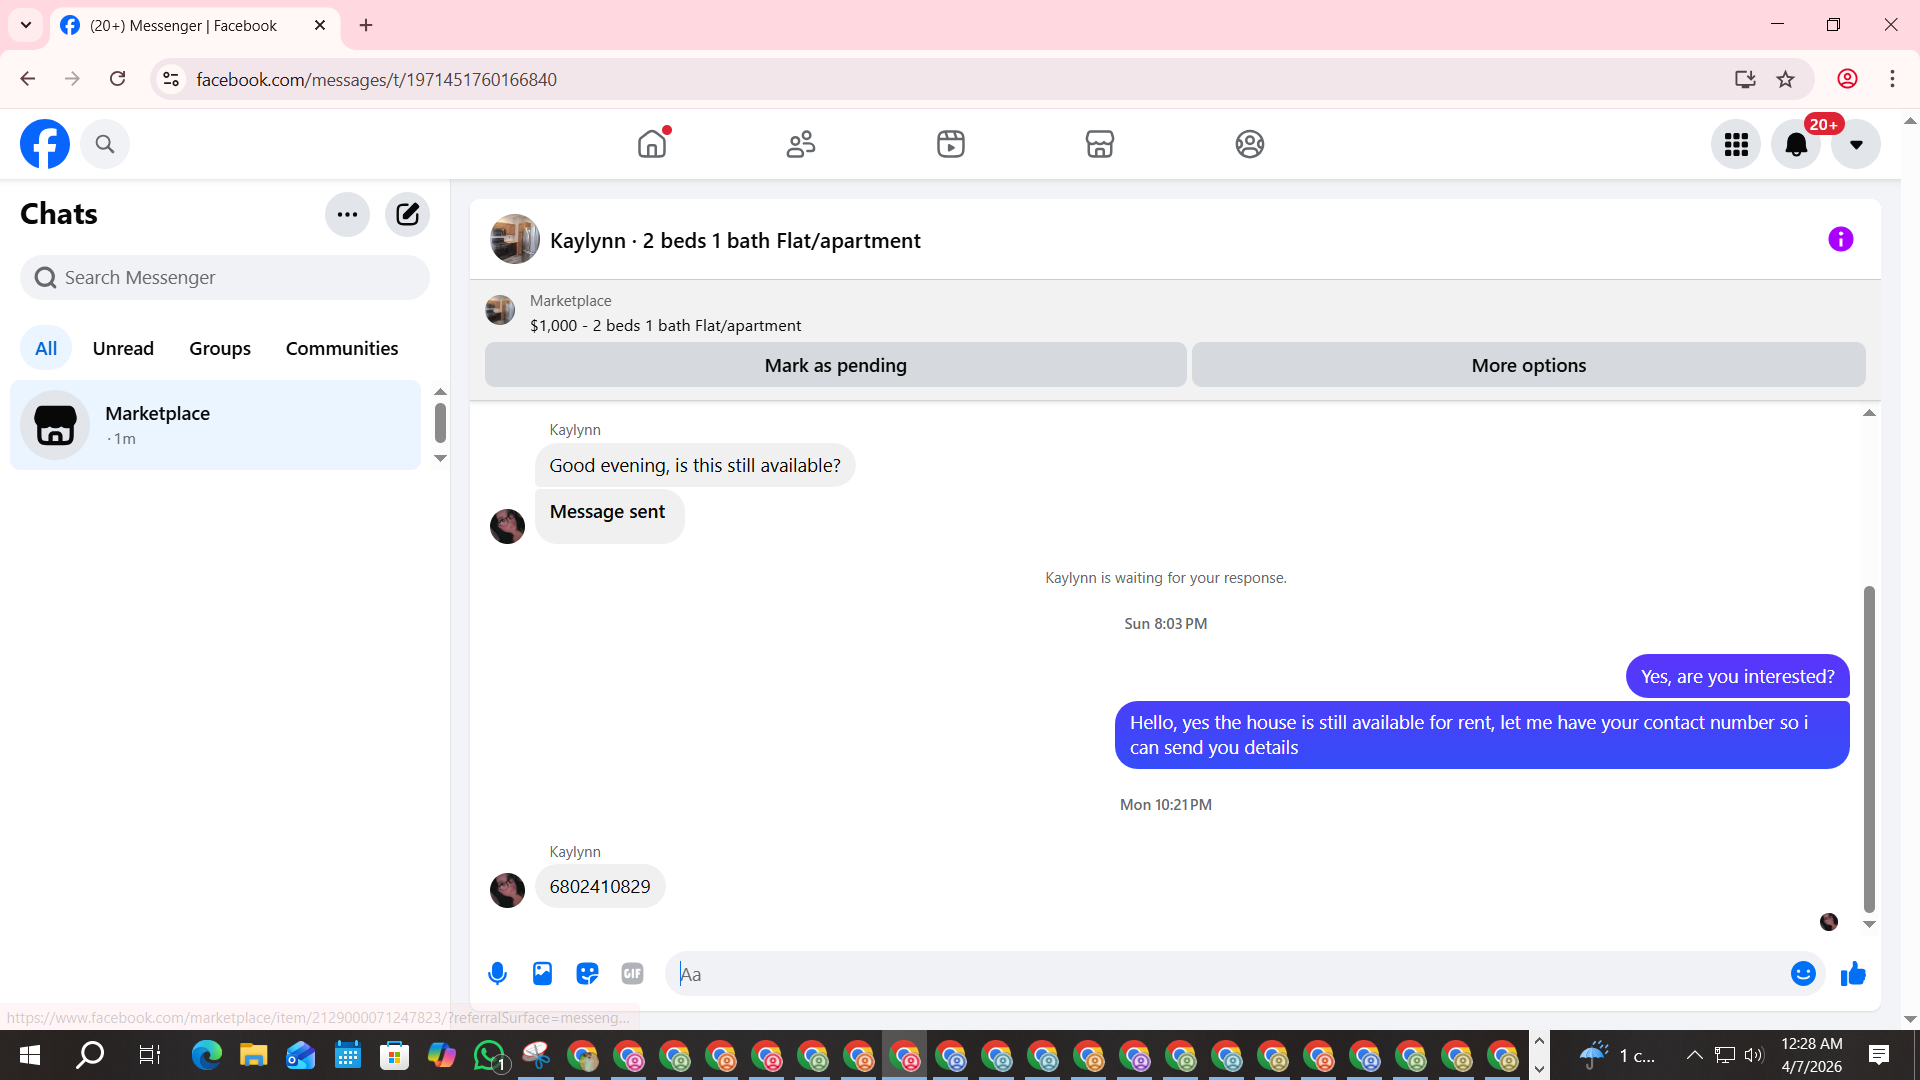This screenshot has height=1080, width=1920.
Task: Open the Friends icon in top navigation
Action: 801,144
